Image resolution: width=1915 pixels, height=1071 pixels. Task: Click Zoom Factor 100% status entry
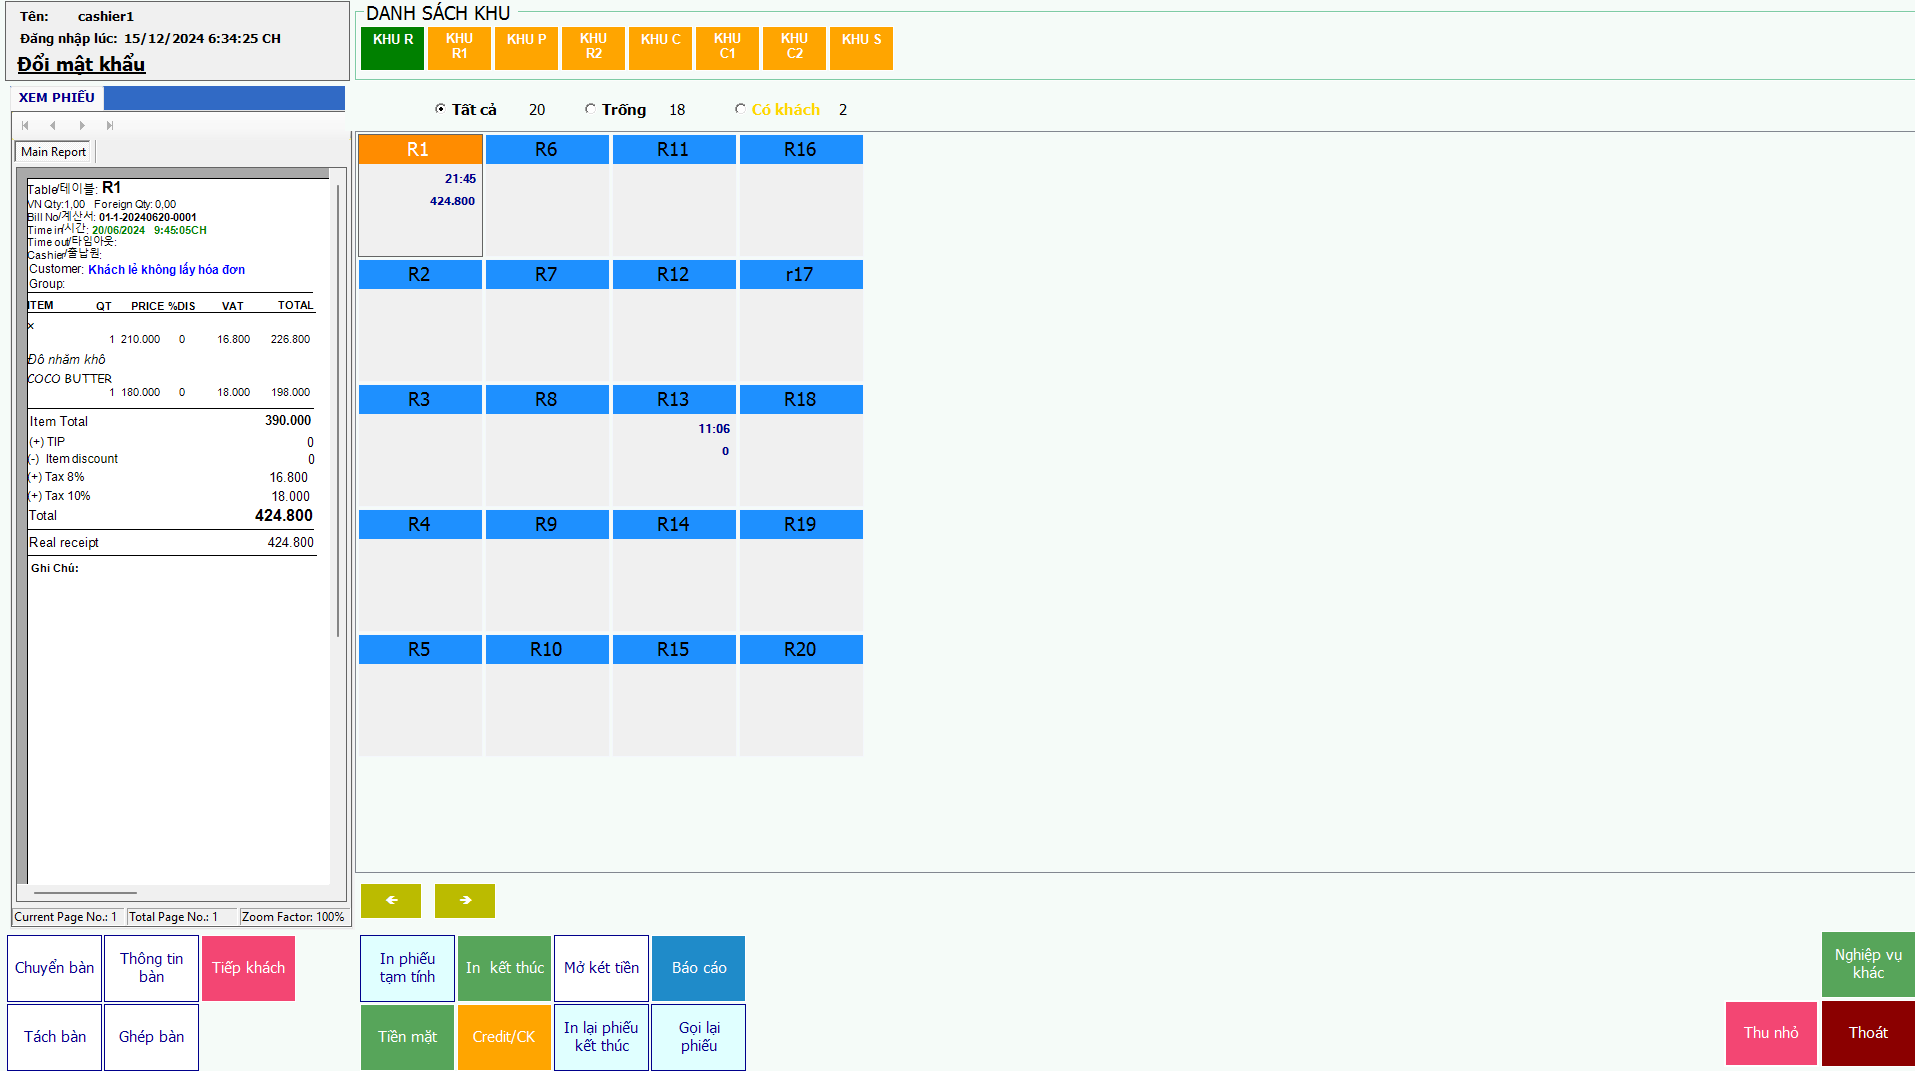click(293, 917)
